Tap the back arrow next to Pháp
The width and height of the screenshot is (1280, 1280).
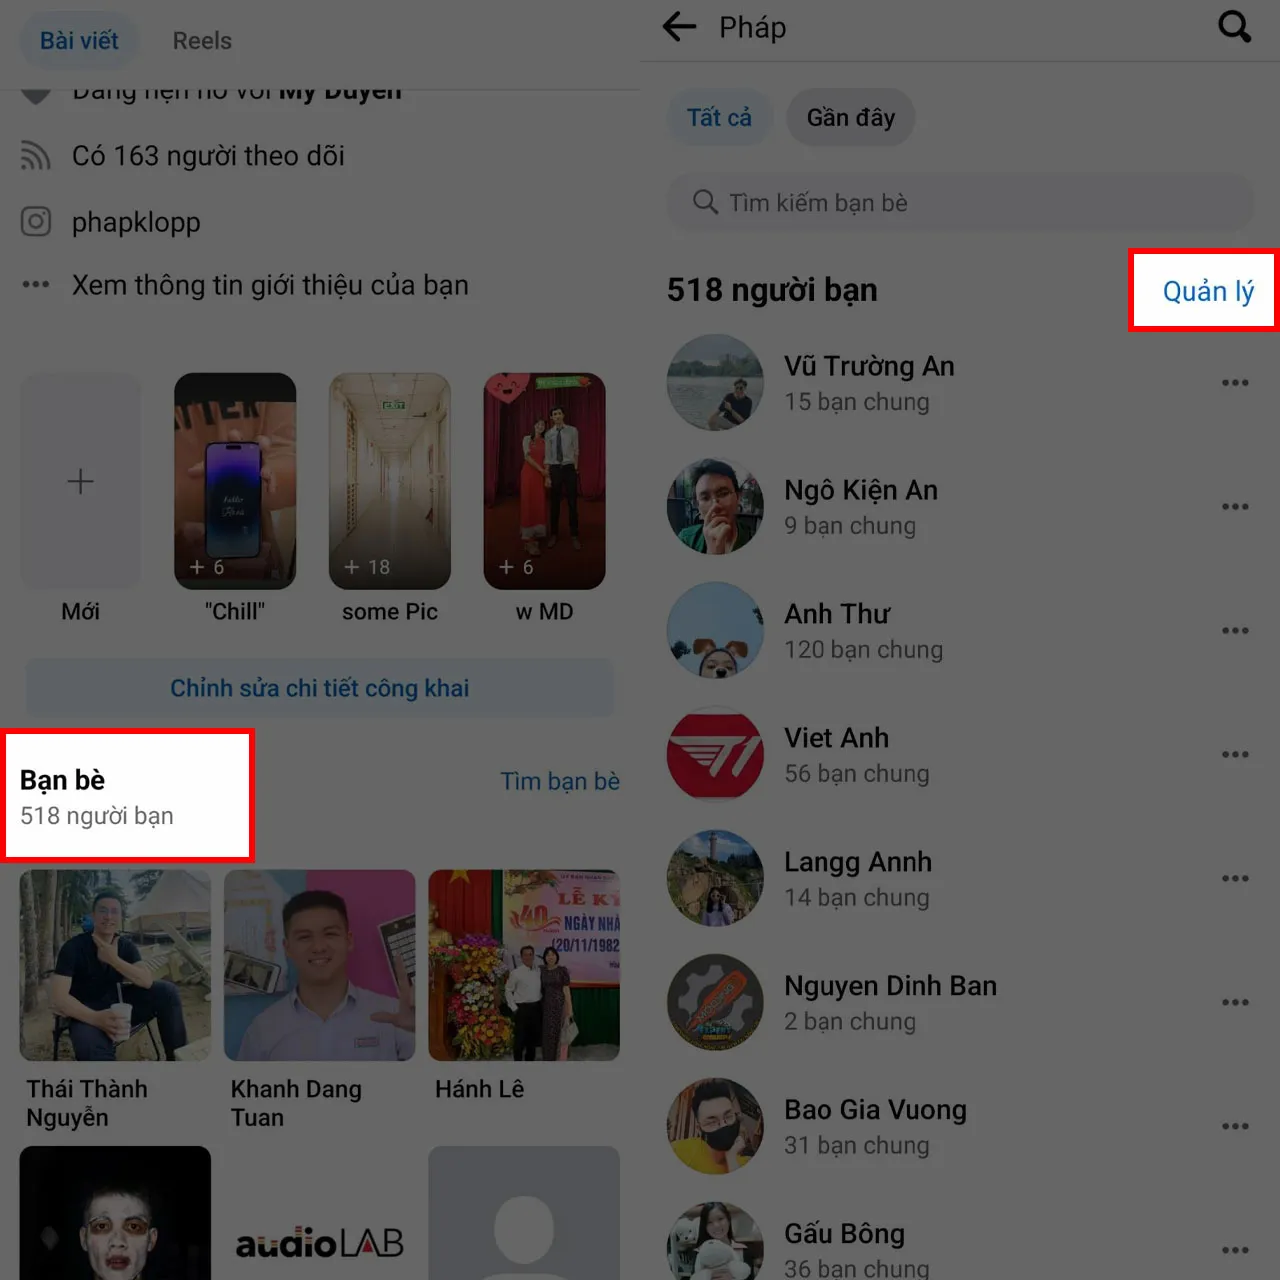tap(679, 27)
